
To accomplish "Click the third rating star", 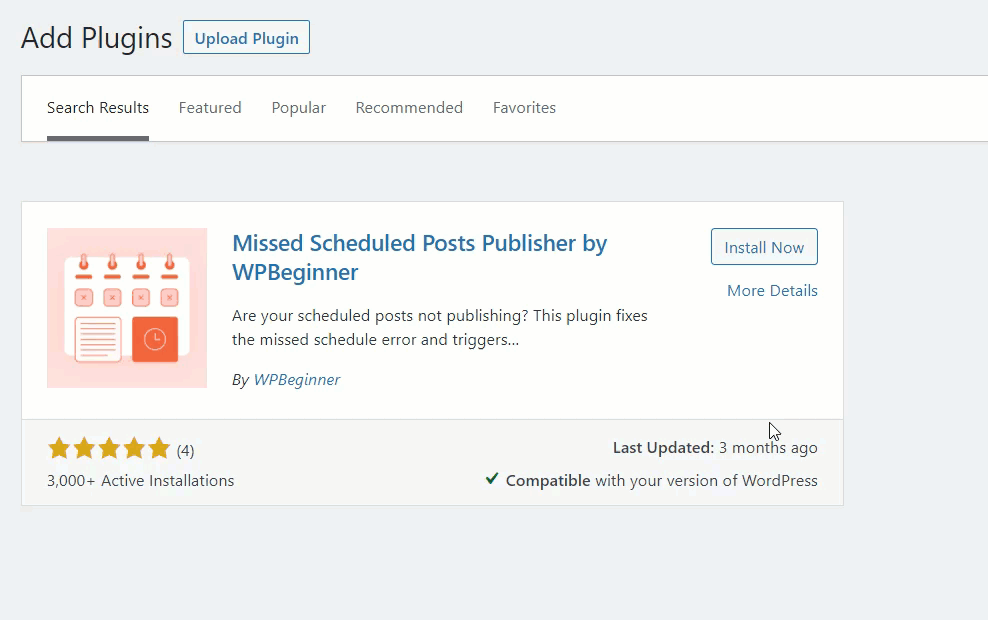I will point(109,448).
